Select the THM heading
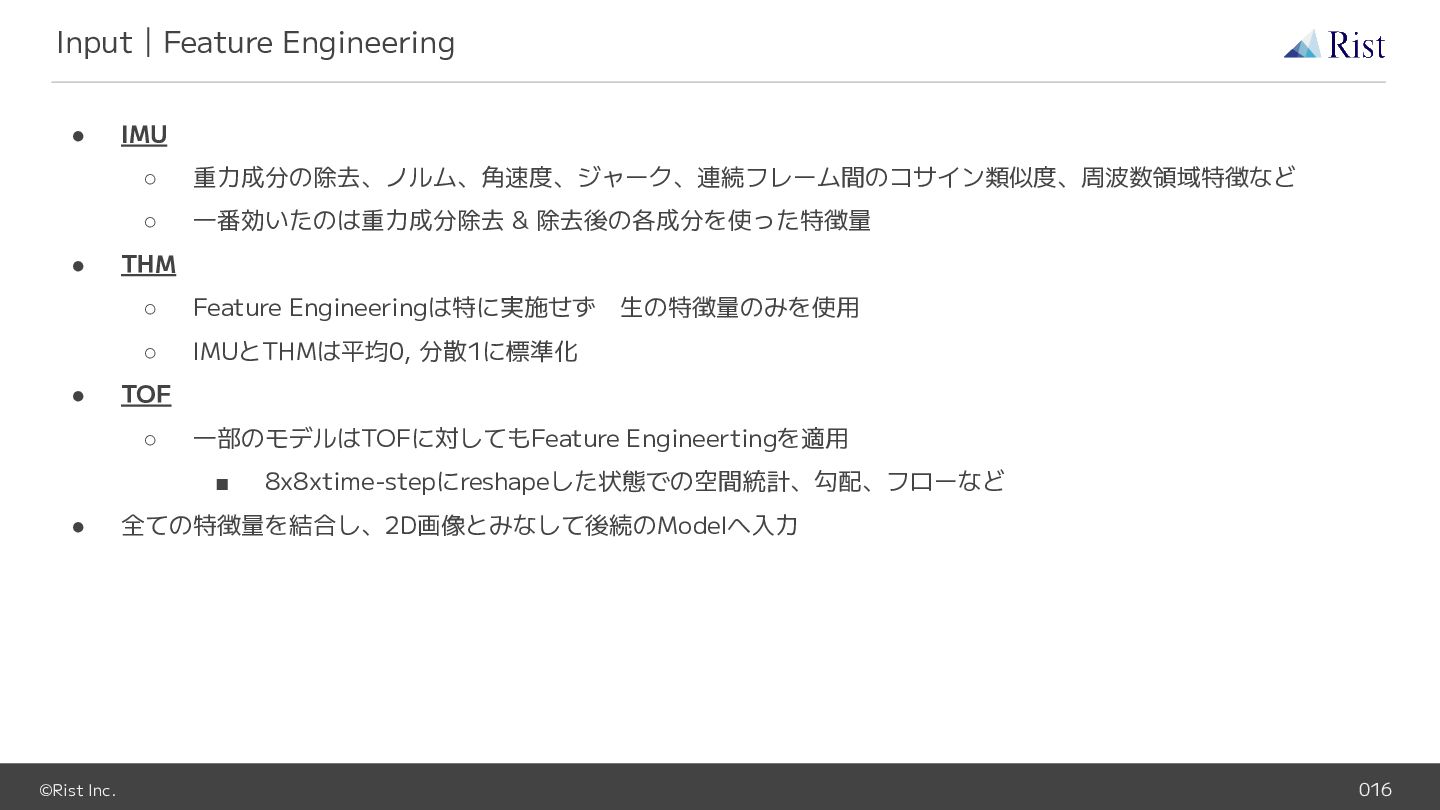This screenshot has width=1440, height=810. 148,264
